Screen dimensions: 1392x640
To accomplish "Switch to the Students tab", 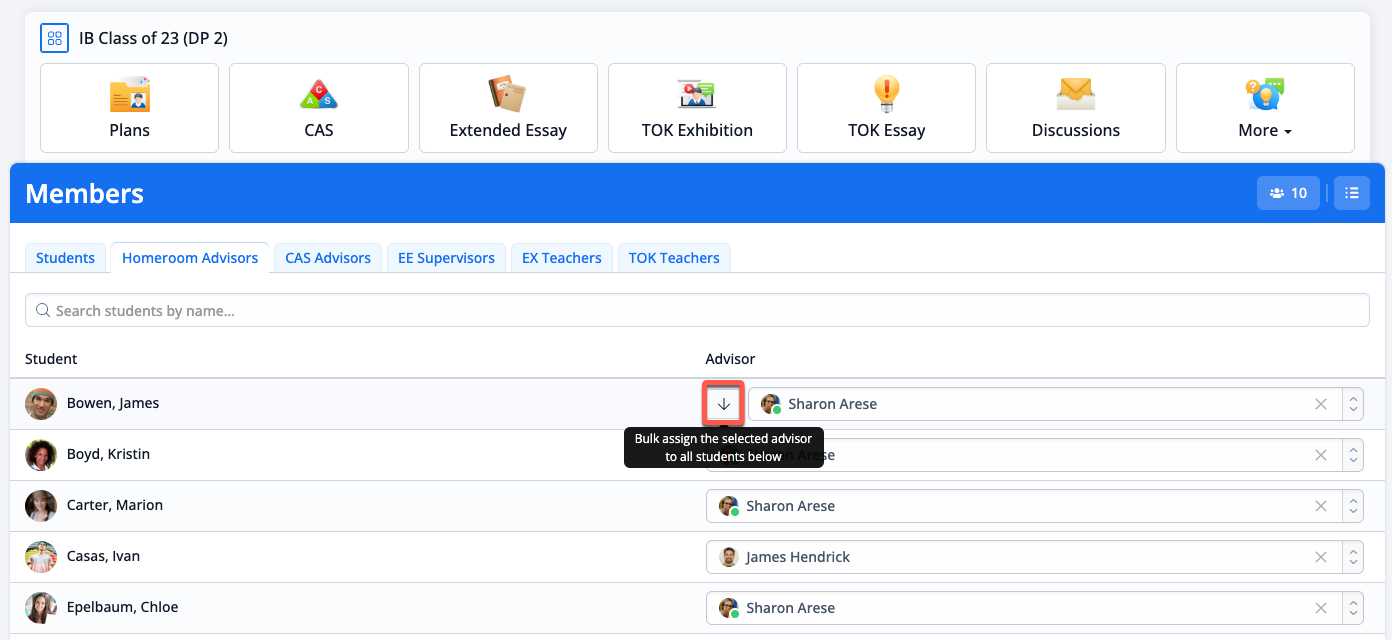I will click(65, 258).
